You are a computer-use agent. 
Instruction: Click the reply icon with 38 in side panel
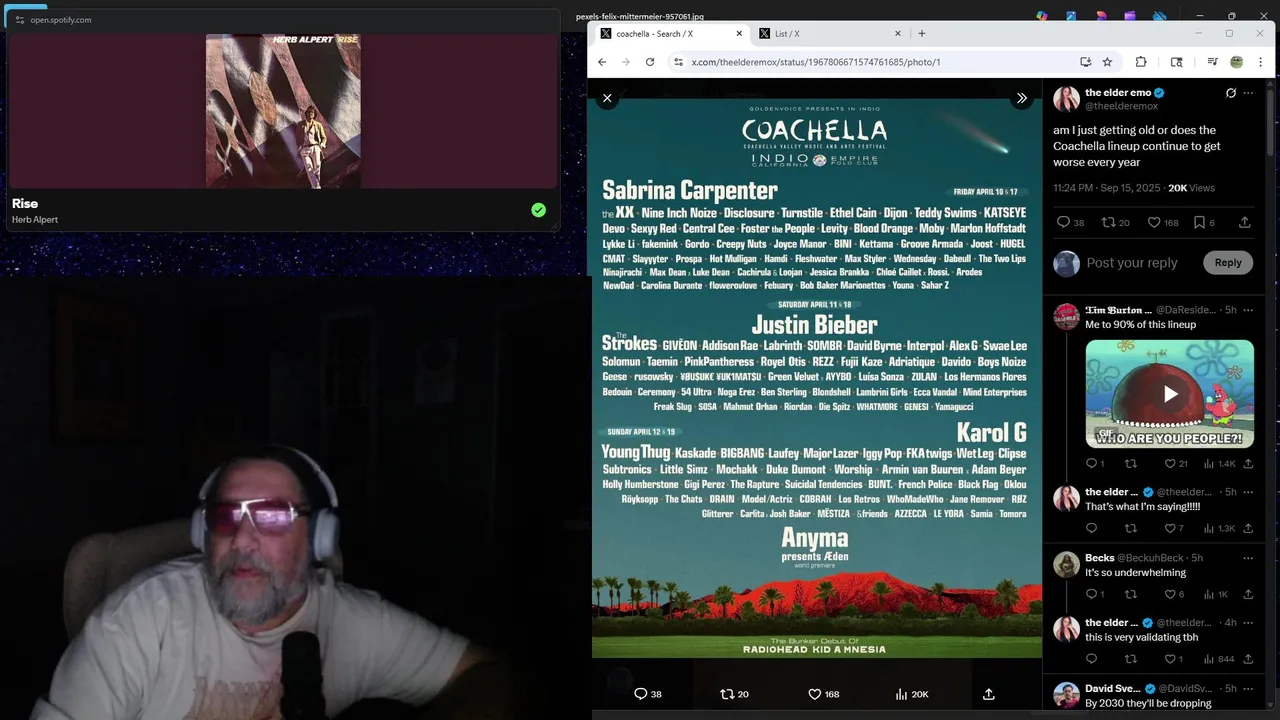coord(1070,223)
